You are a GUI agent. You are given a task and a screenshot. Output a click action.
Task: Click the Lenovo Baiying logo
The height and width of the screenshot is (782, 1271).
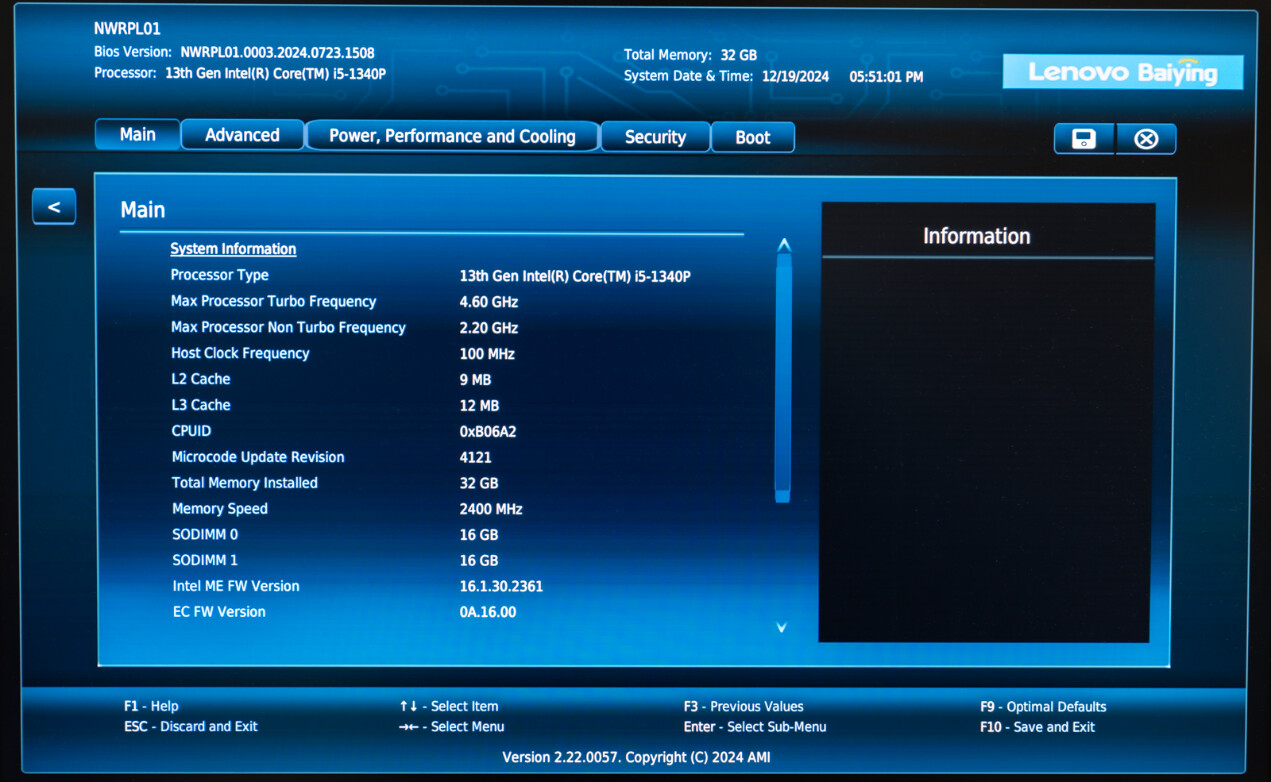[1122, 72]
